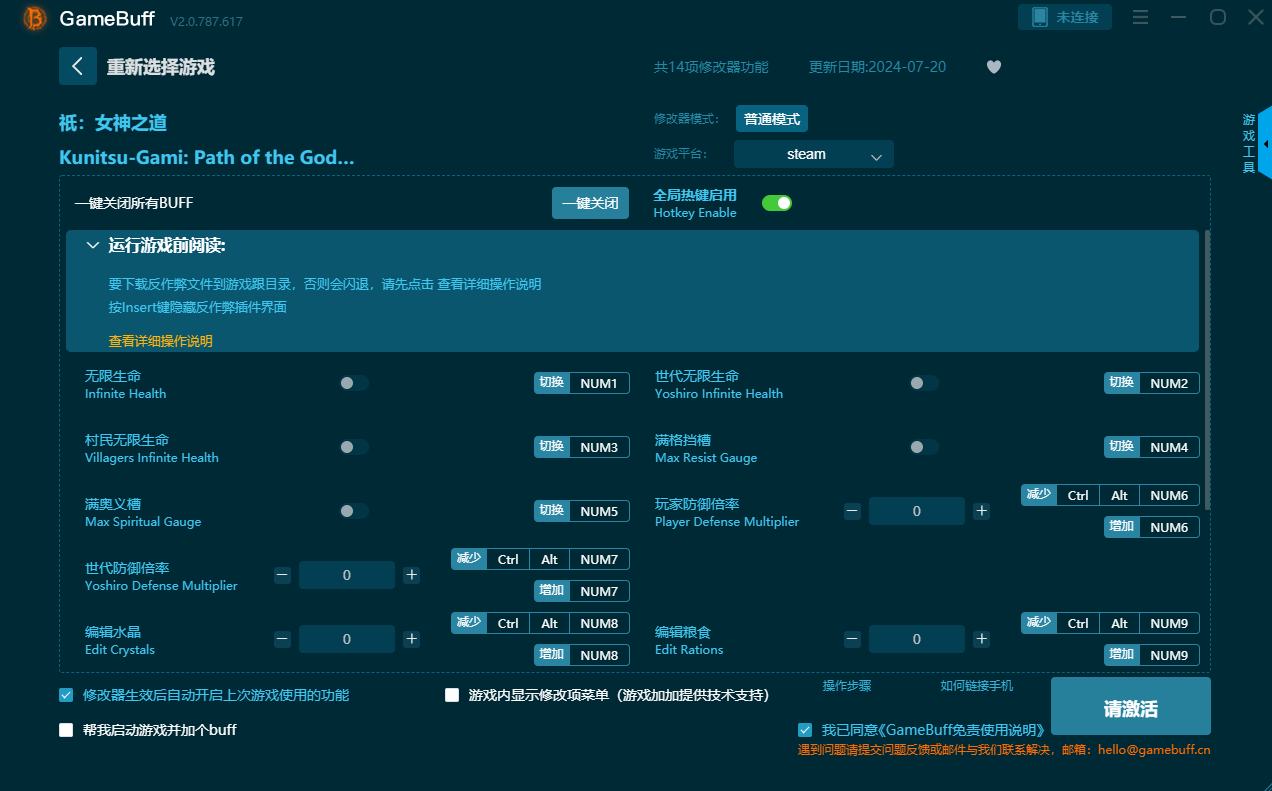Click increase NUM9 hotkey for Edit Rations
The image size is (1272, 791).
coord(1169,655)
